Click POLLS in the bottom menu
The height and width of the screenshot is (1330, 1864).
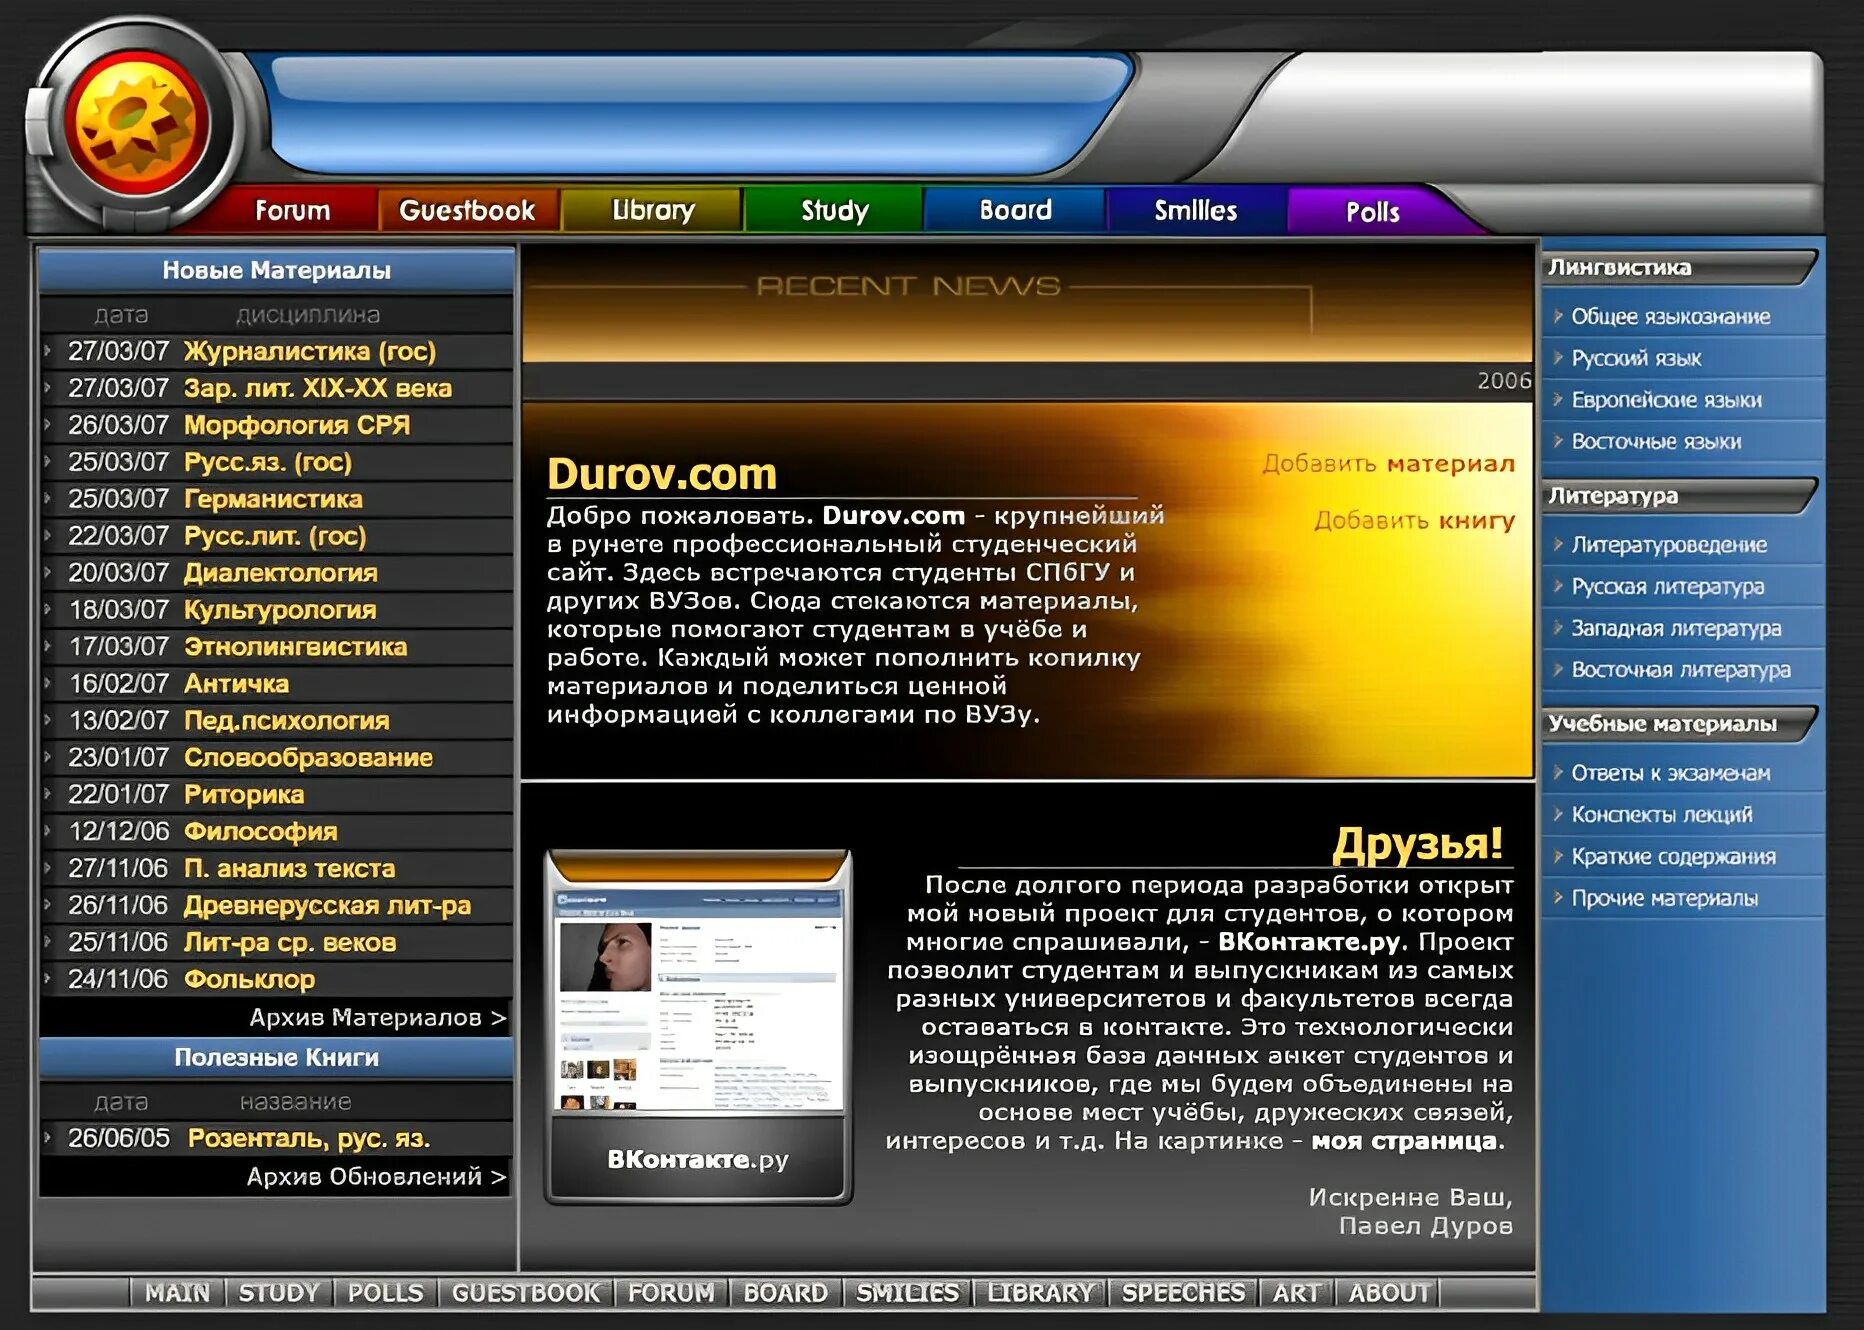click(x=386, y=1293)
